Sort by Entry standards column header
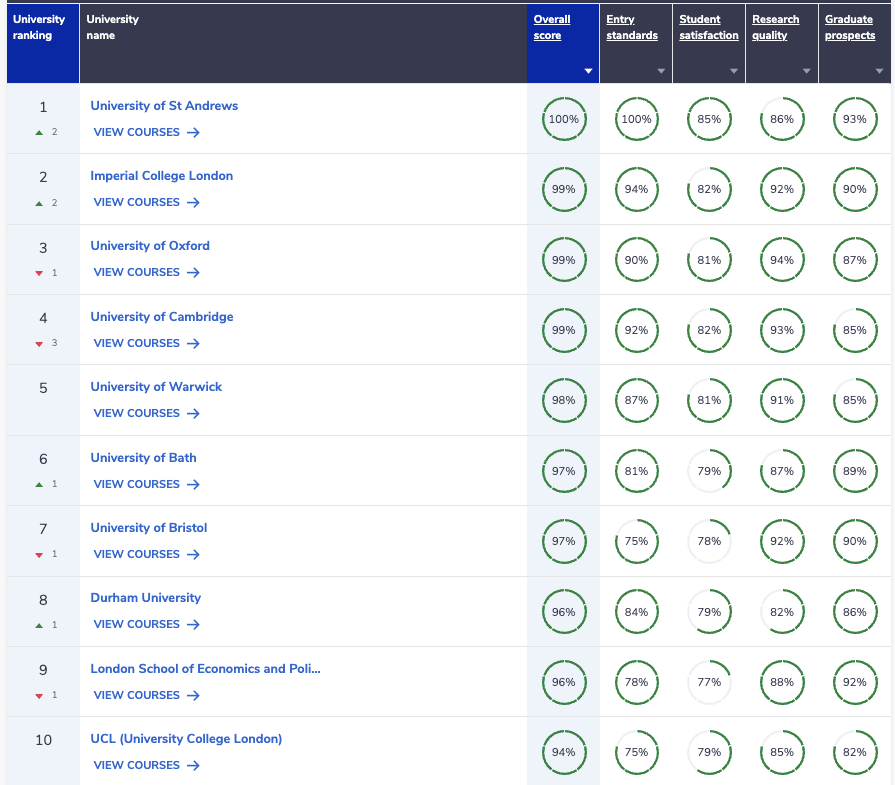The image size is (895, 785). click(632, 27)
